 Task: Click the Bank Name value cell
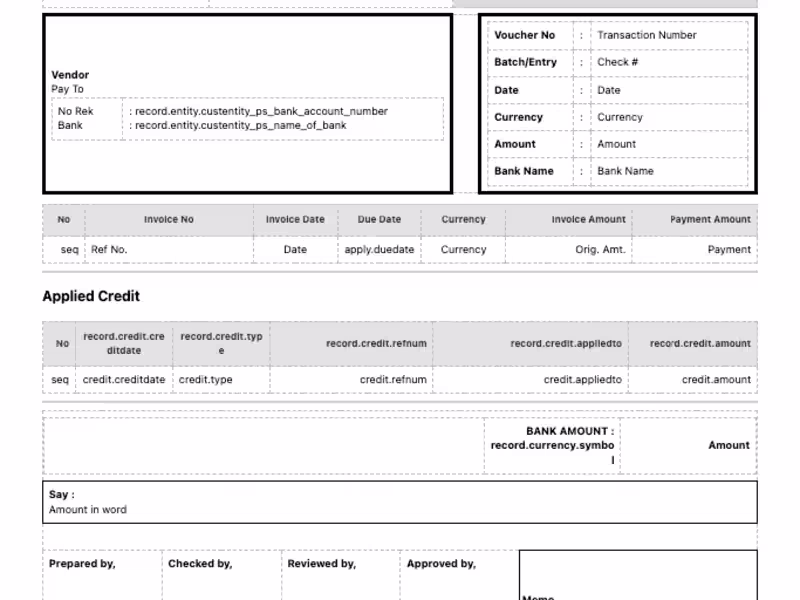tap(669, 171)
